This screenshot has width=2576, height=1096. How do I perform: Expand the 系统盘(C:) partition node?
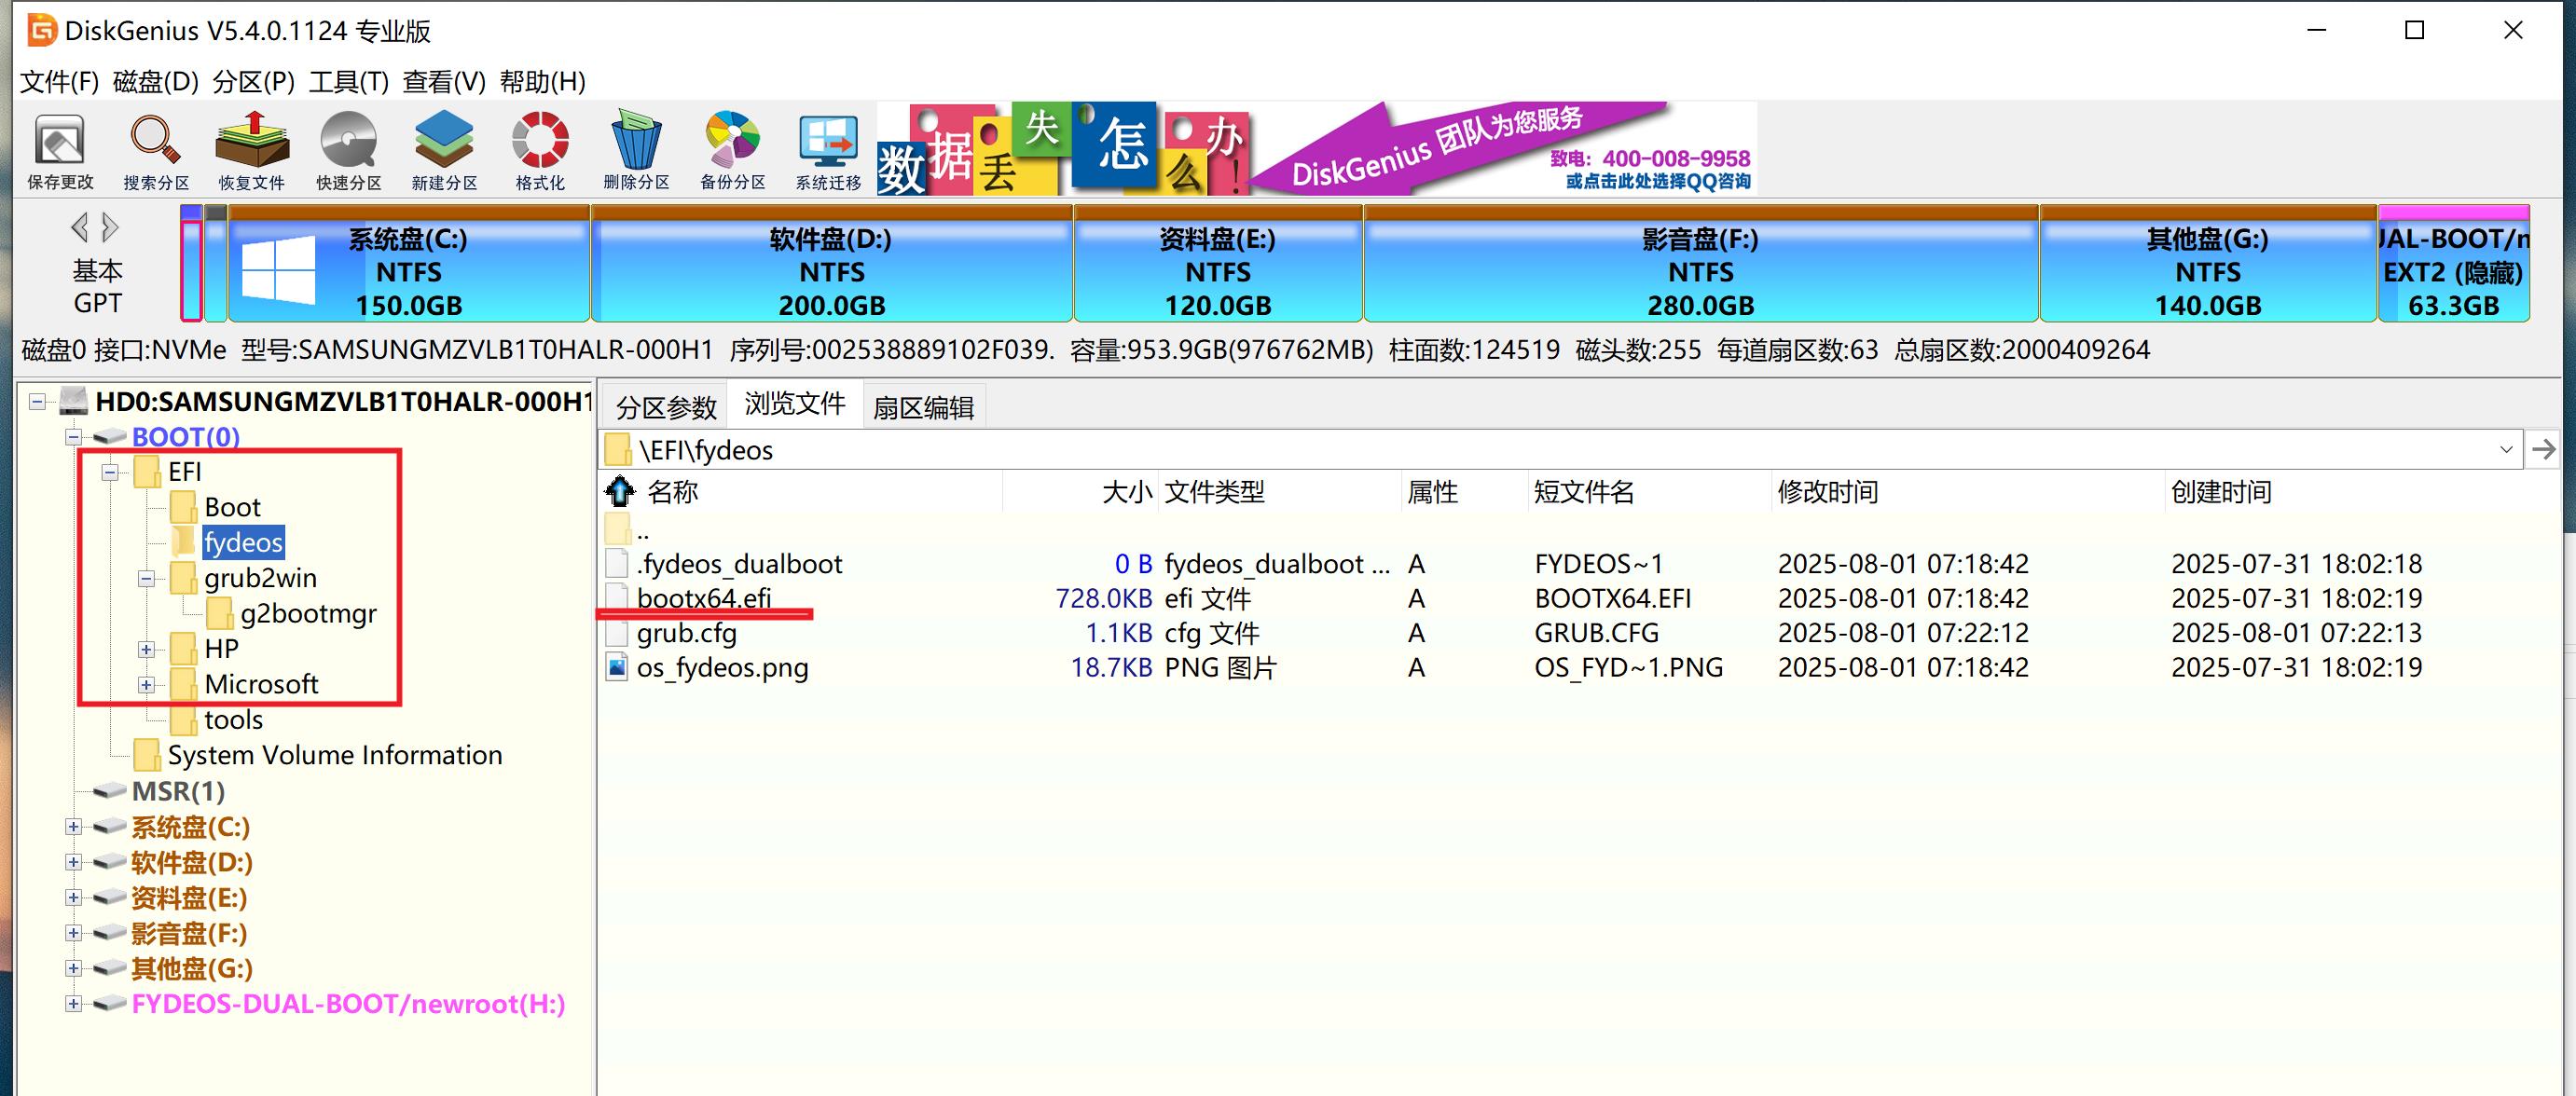73,827
